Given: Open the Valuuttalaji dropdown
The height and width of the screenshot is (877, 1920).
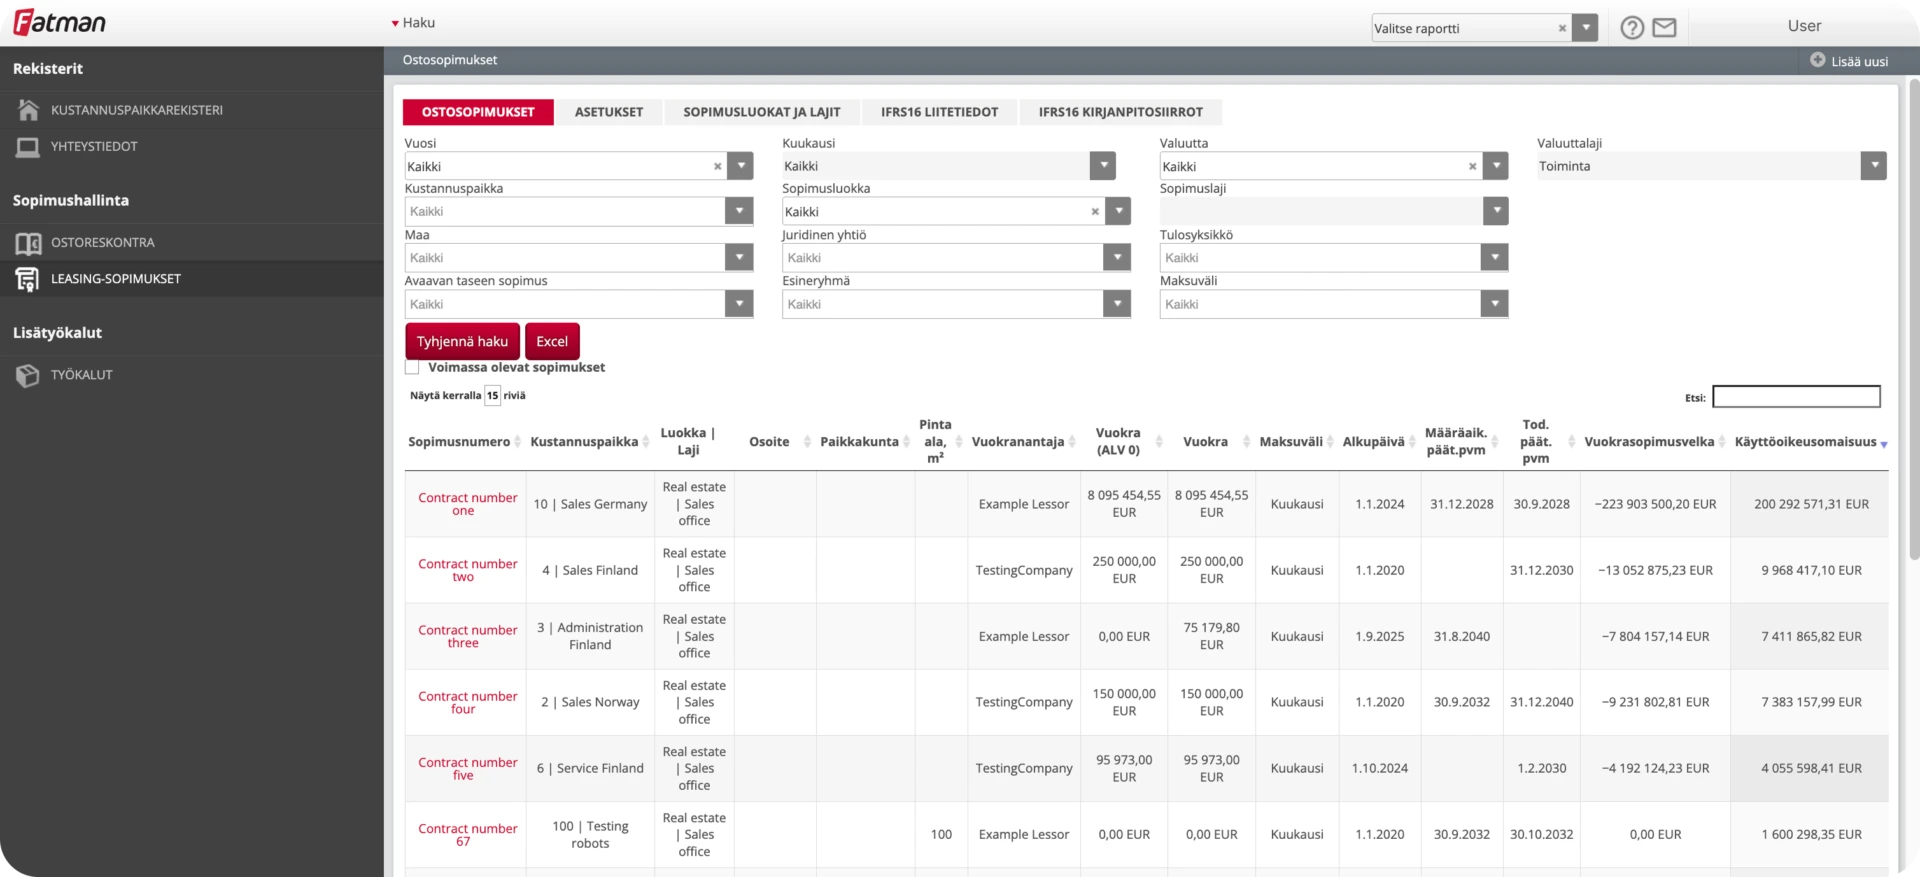Looking at the screenshot, I should [x=1873, y=166].
